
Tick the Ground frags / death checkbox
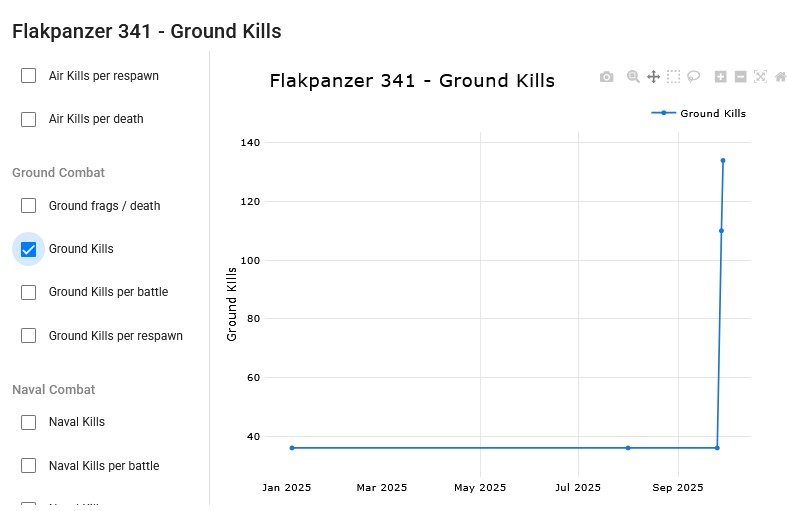tap(29, 206)
